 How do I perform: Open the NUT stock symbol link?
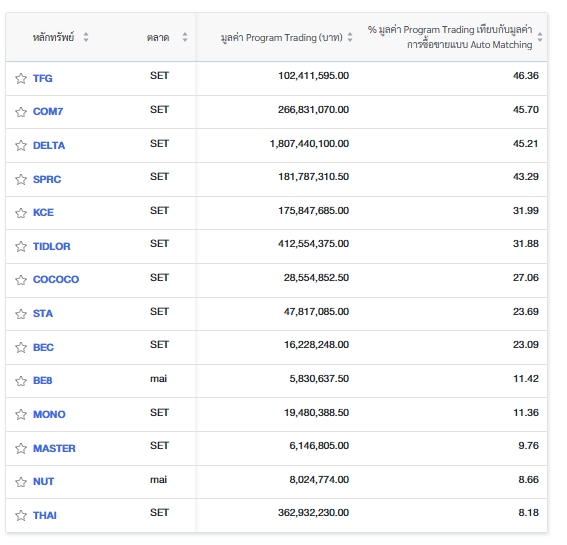point(43,482)
